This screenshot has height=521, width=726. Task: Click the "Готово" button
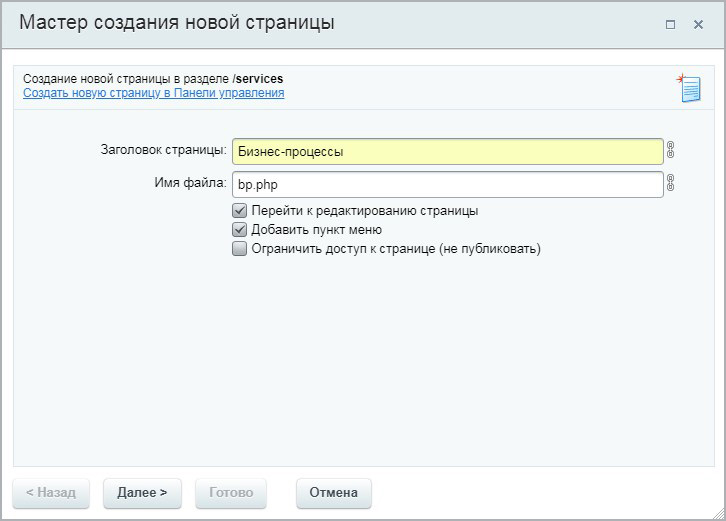coord(231,493)
